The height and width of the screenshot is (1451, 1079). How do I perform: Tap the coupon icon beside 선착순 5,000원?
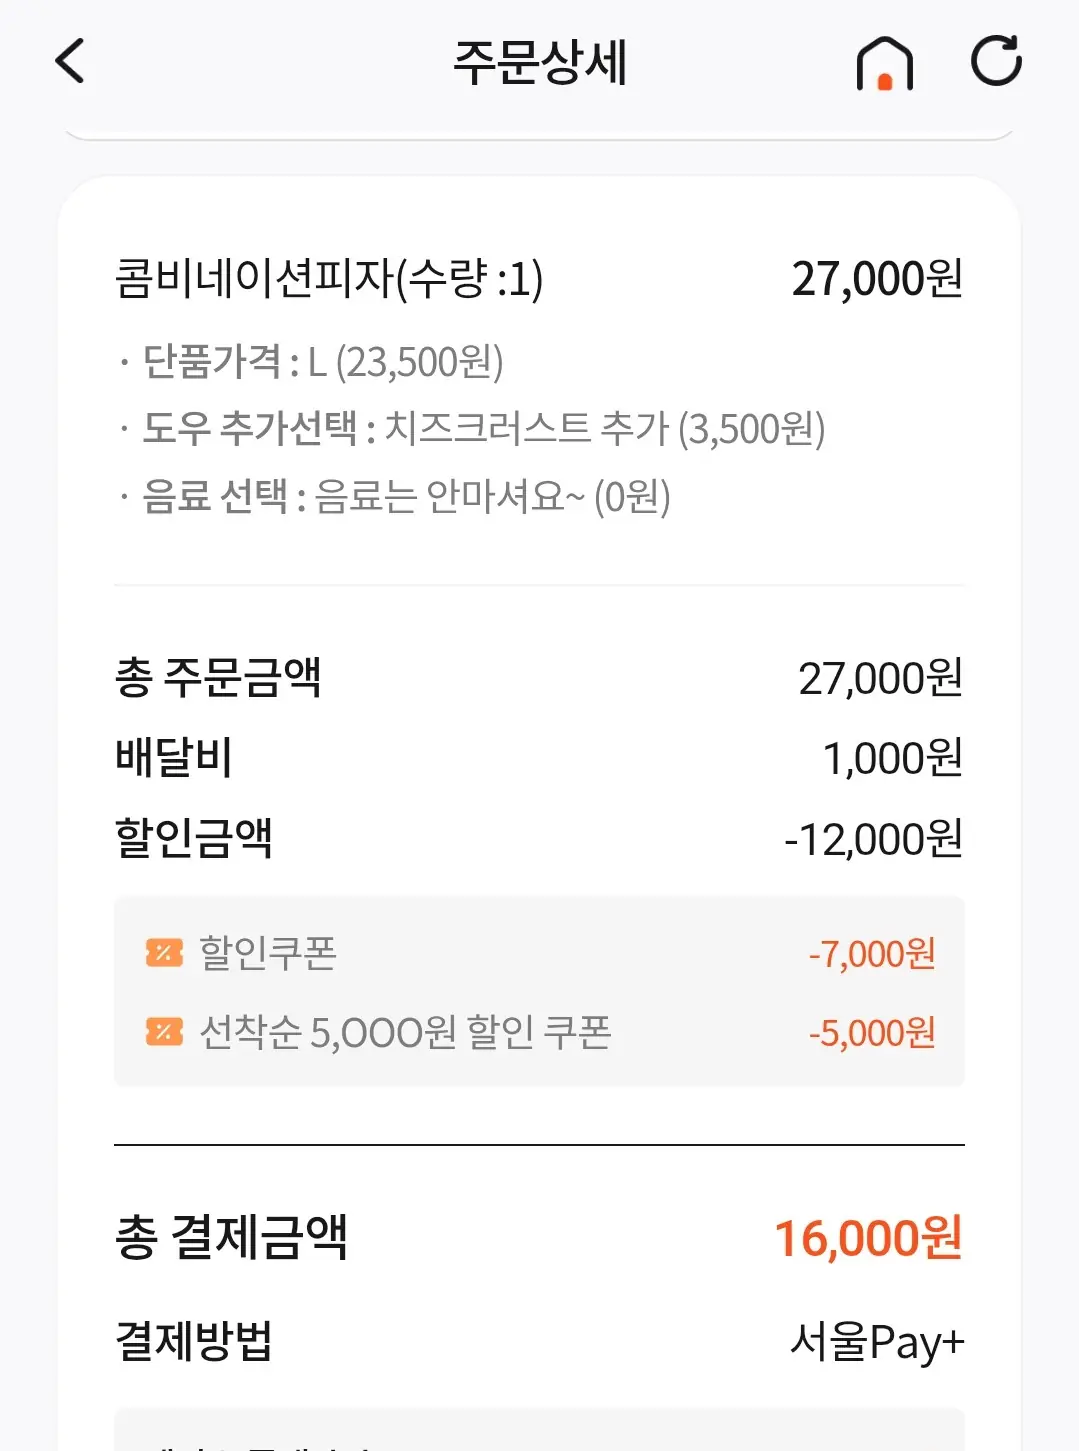click(x=164, y=1031)
